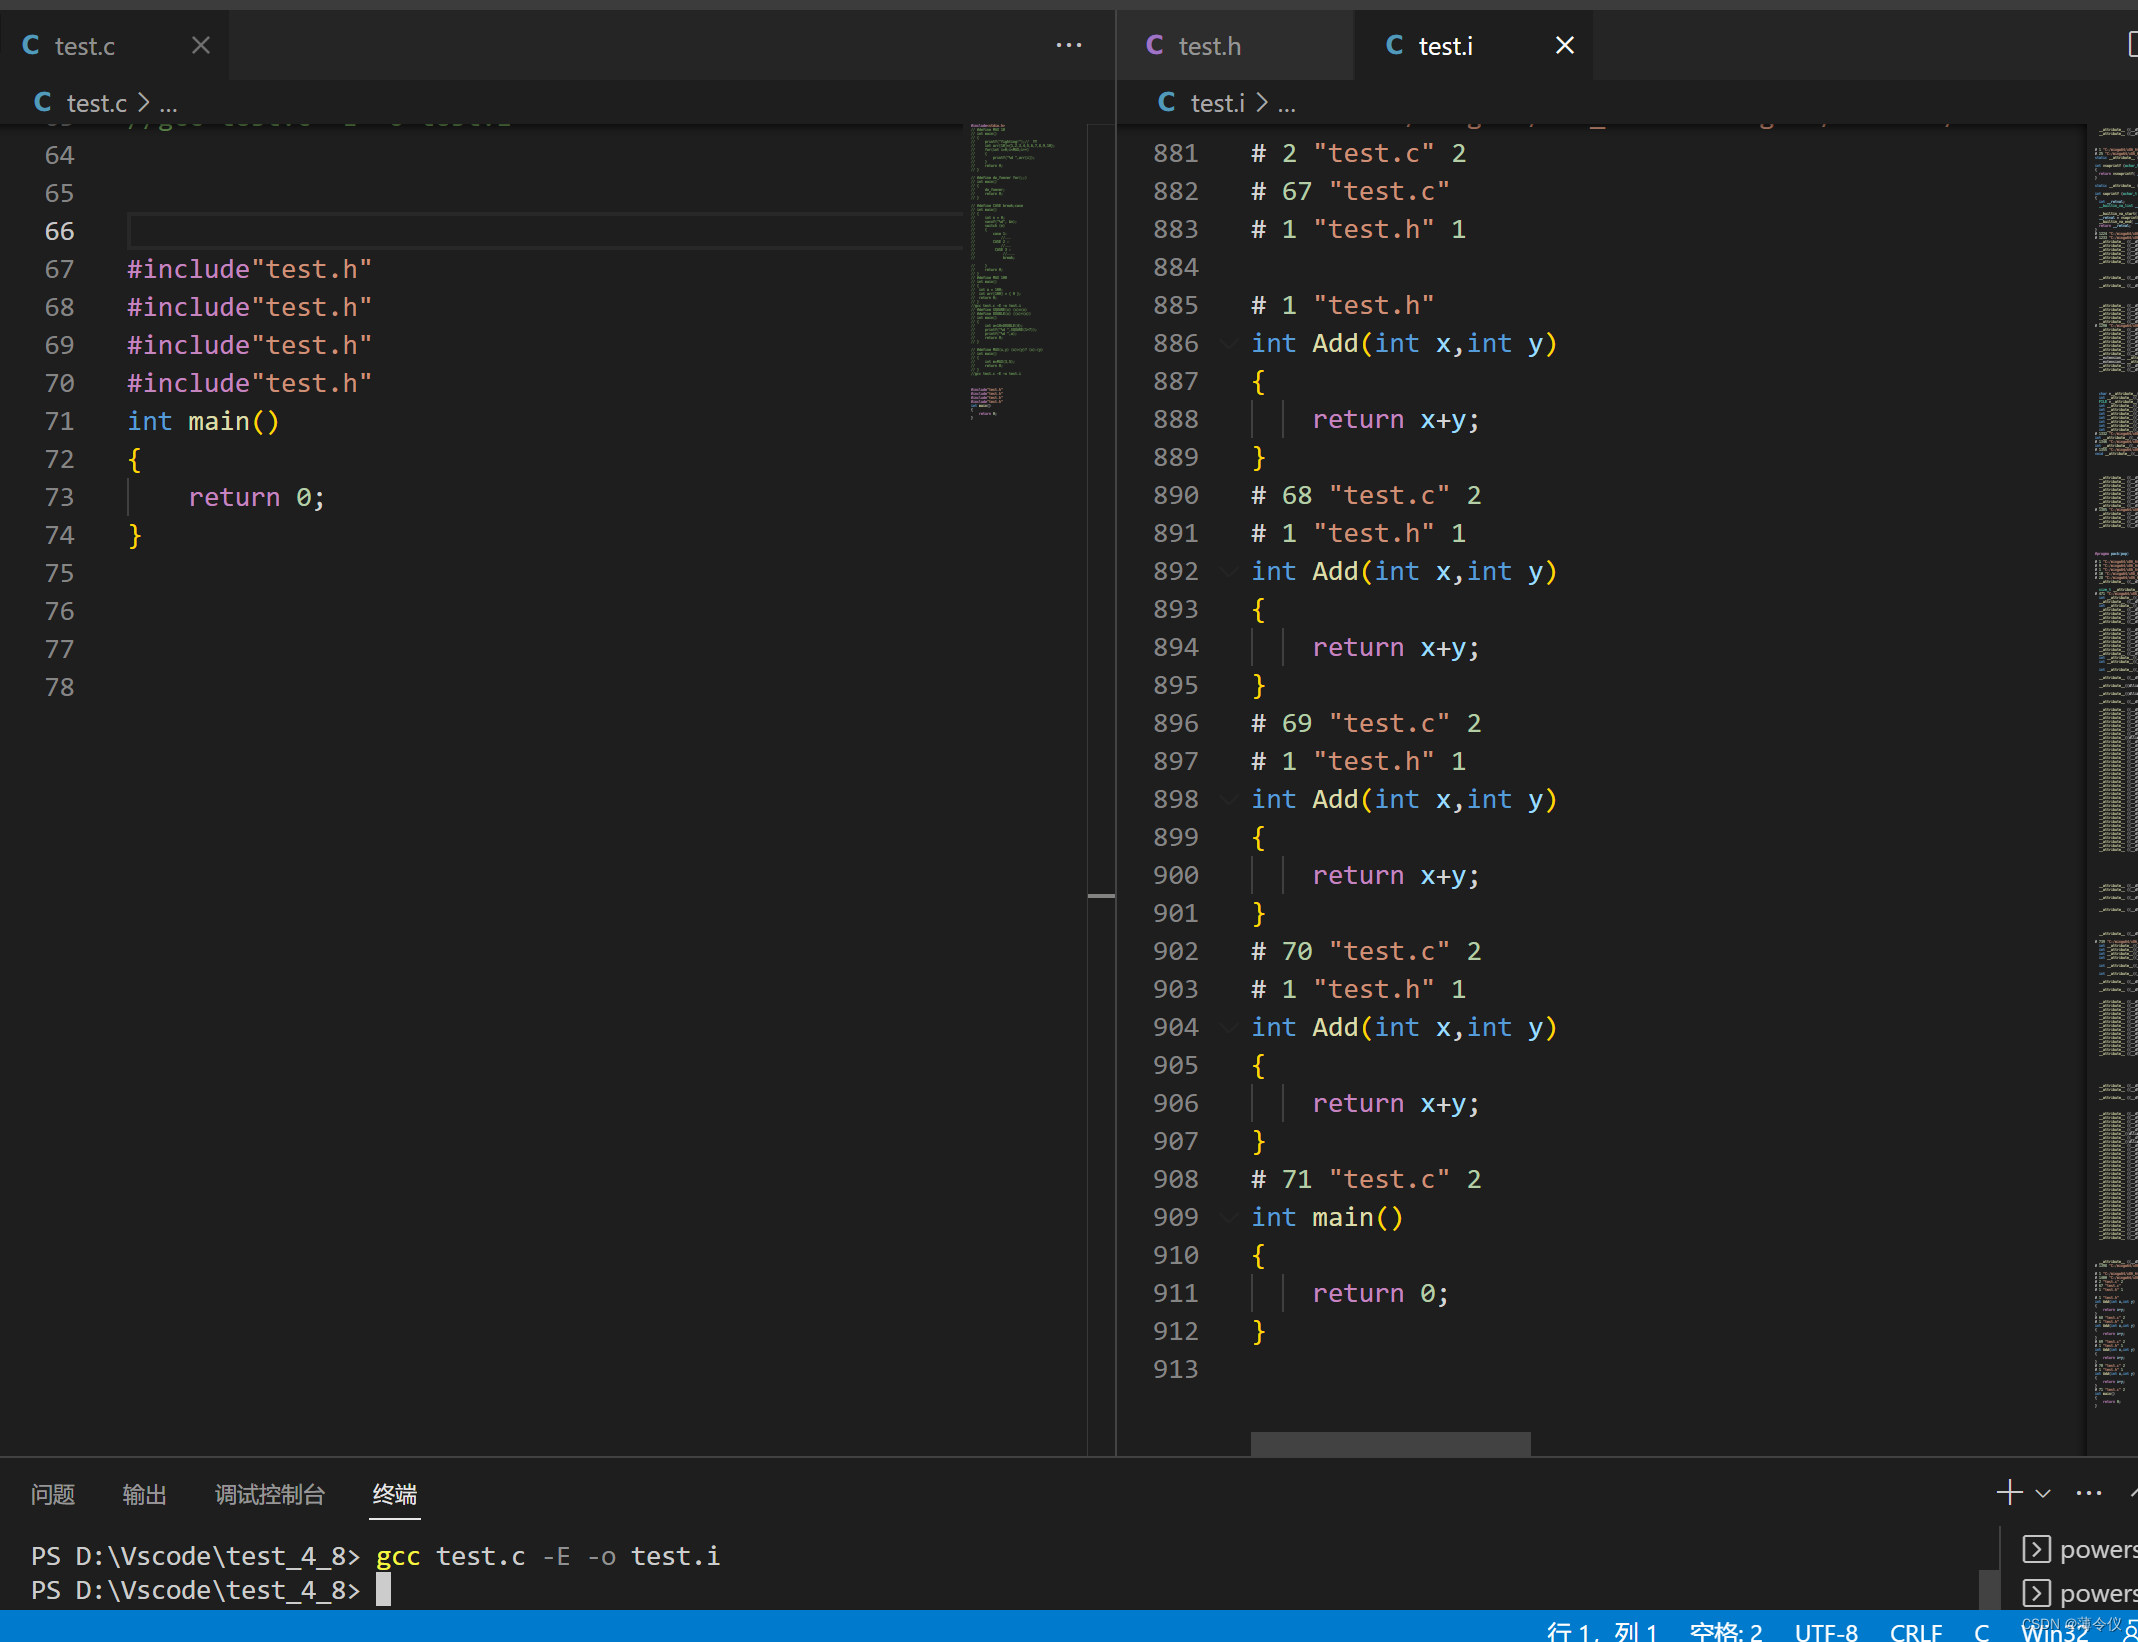This screenshot has height=1642, width=2138.
Task: Click 'int main()' on line 71 of test.c
Action: [x=203, y=421]
